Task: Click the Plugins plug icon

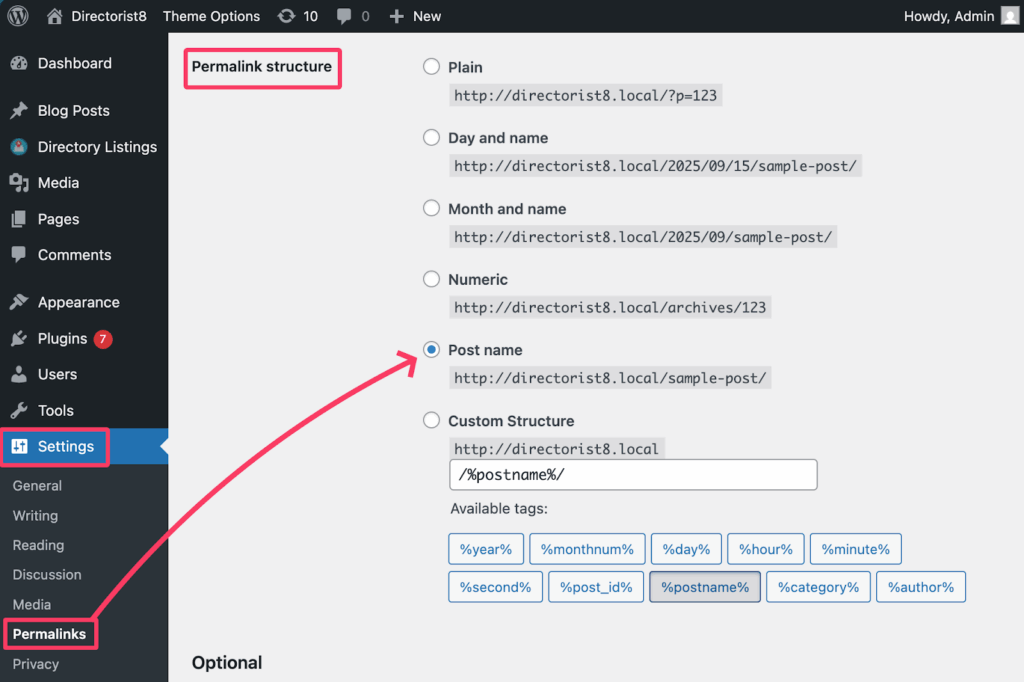Action: 19,338
